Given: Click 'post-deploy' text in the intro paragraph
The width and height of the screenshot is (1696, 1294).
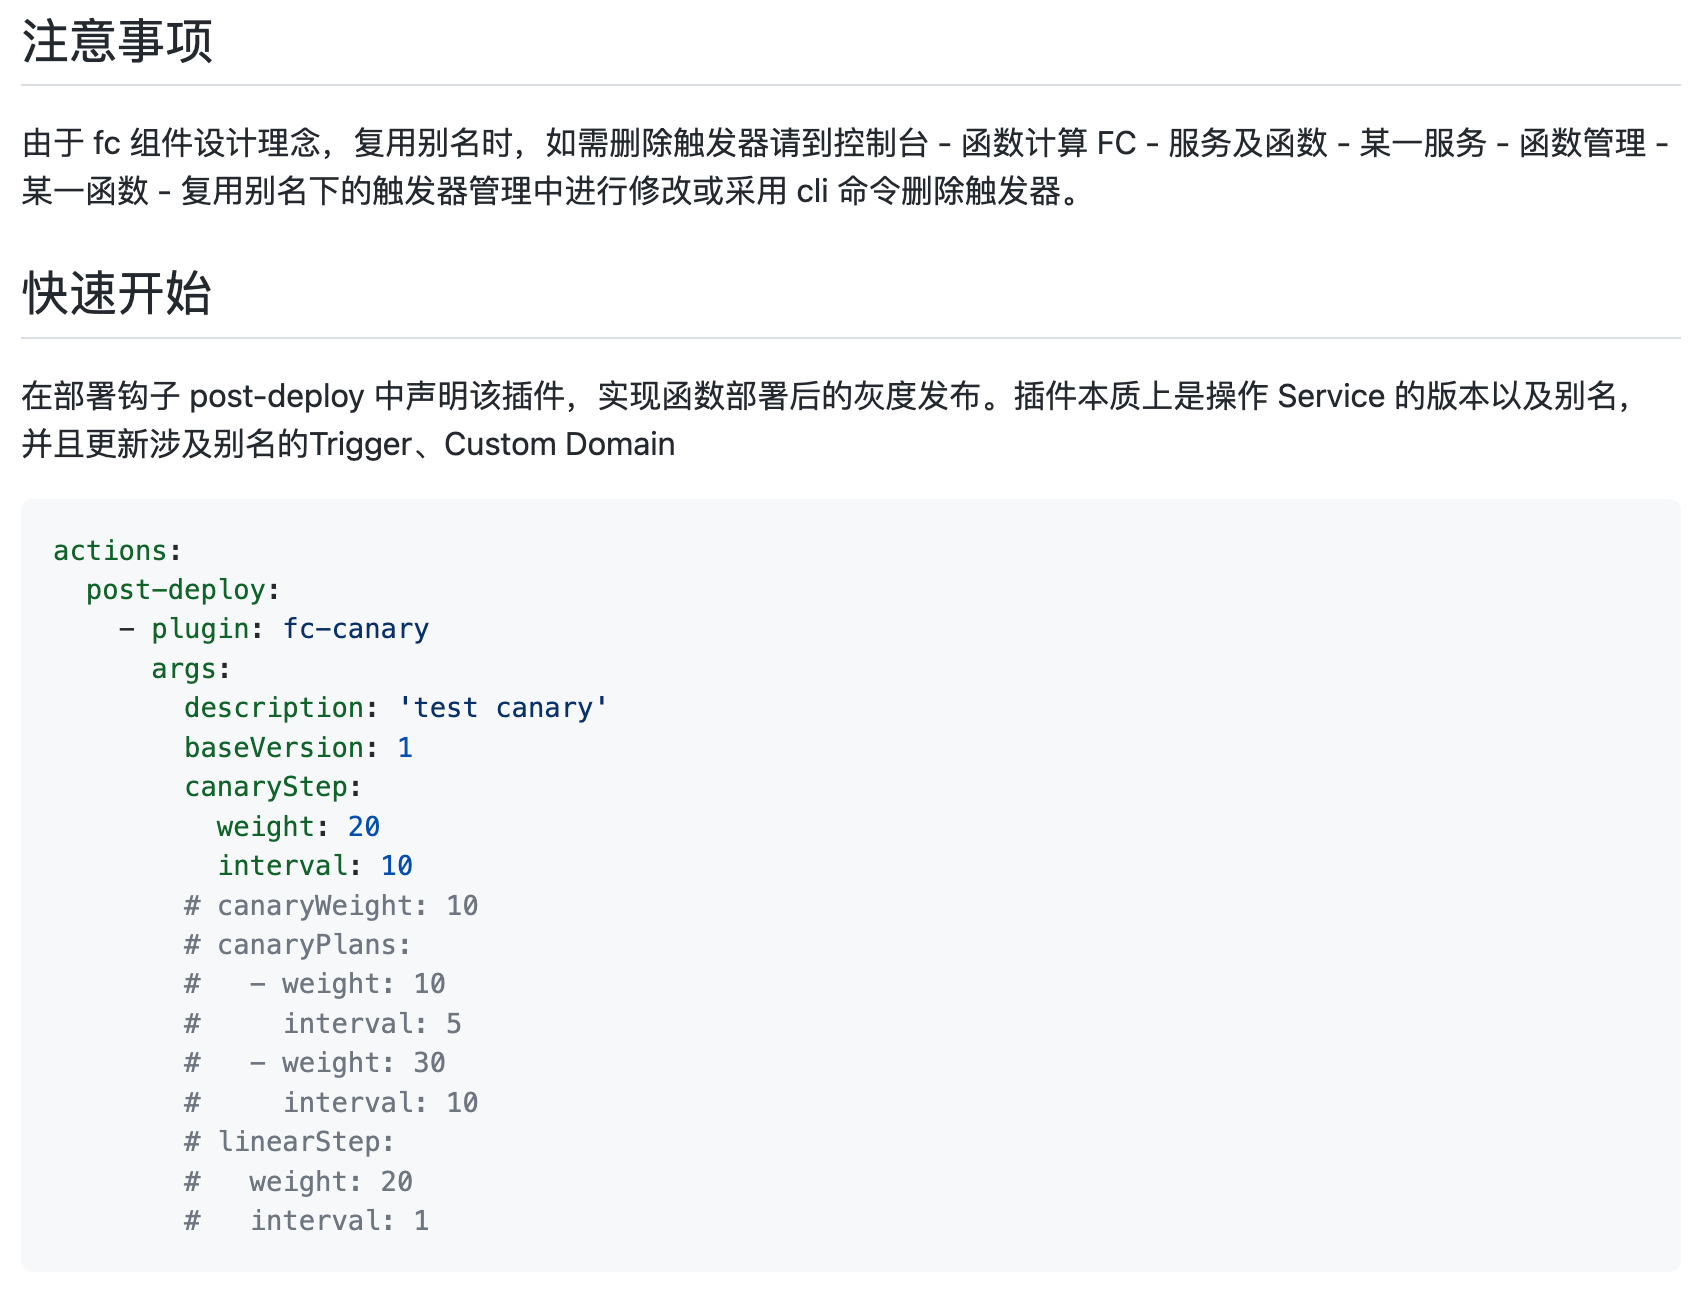Looking at the screenshot, I should [x=277, y=396].
